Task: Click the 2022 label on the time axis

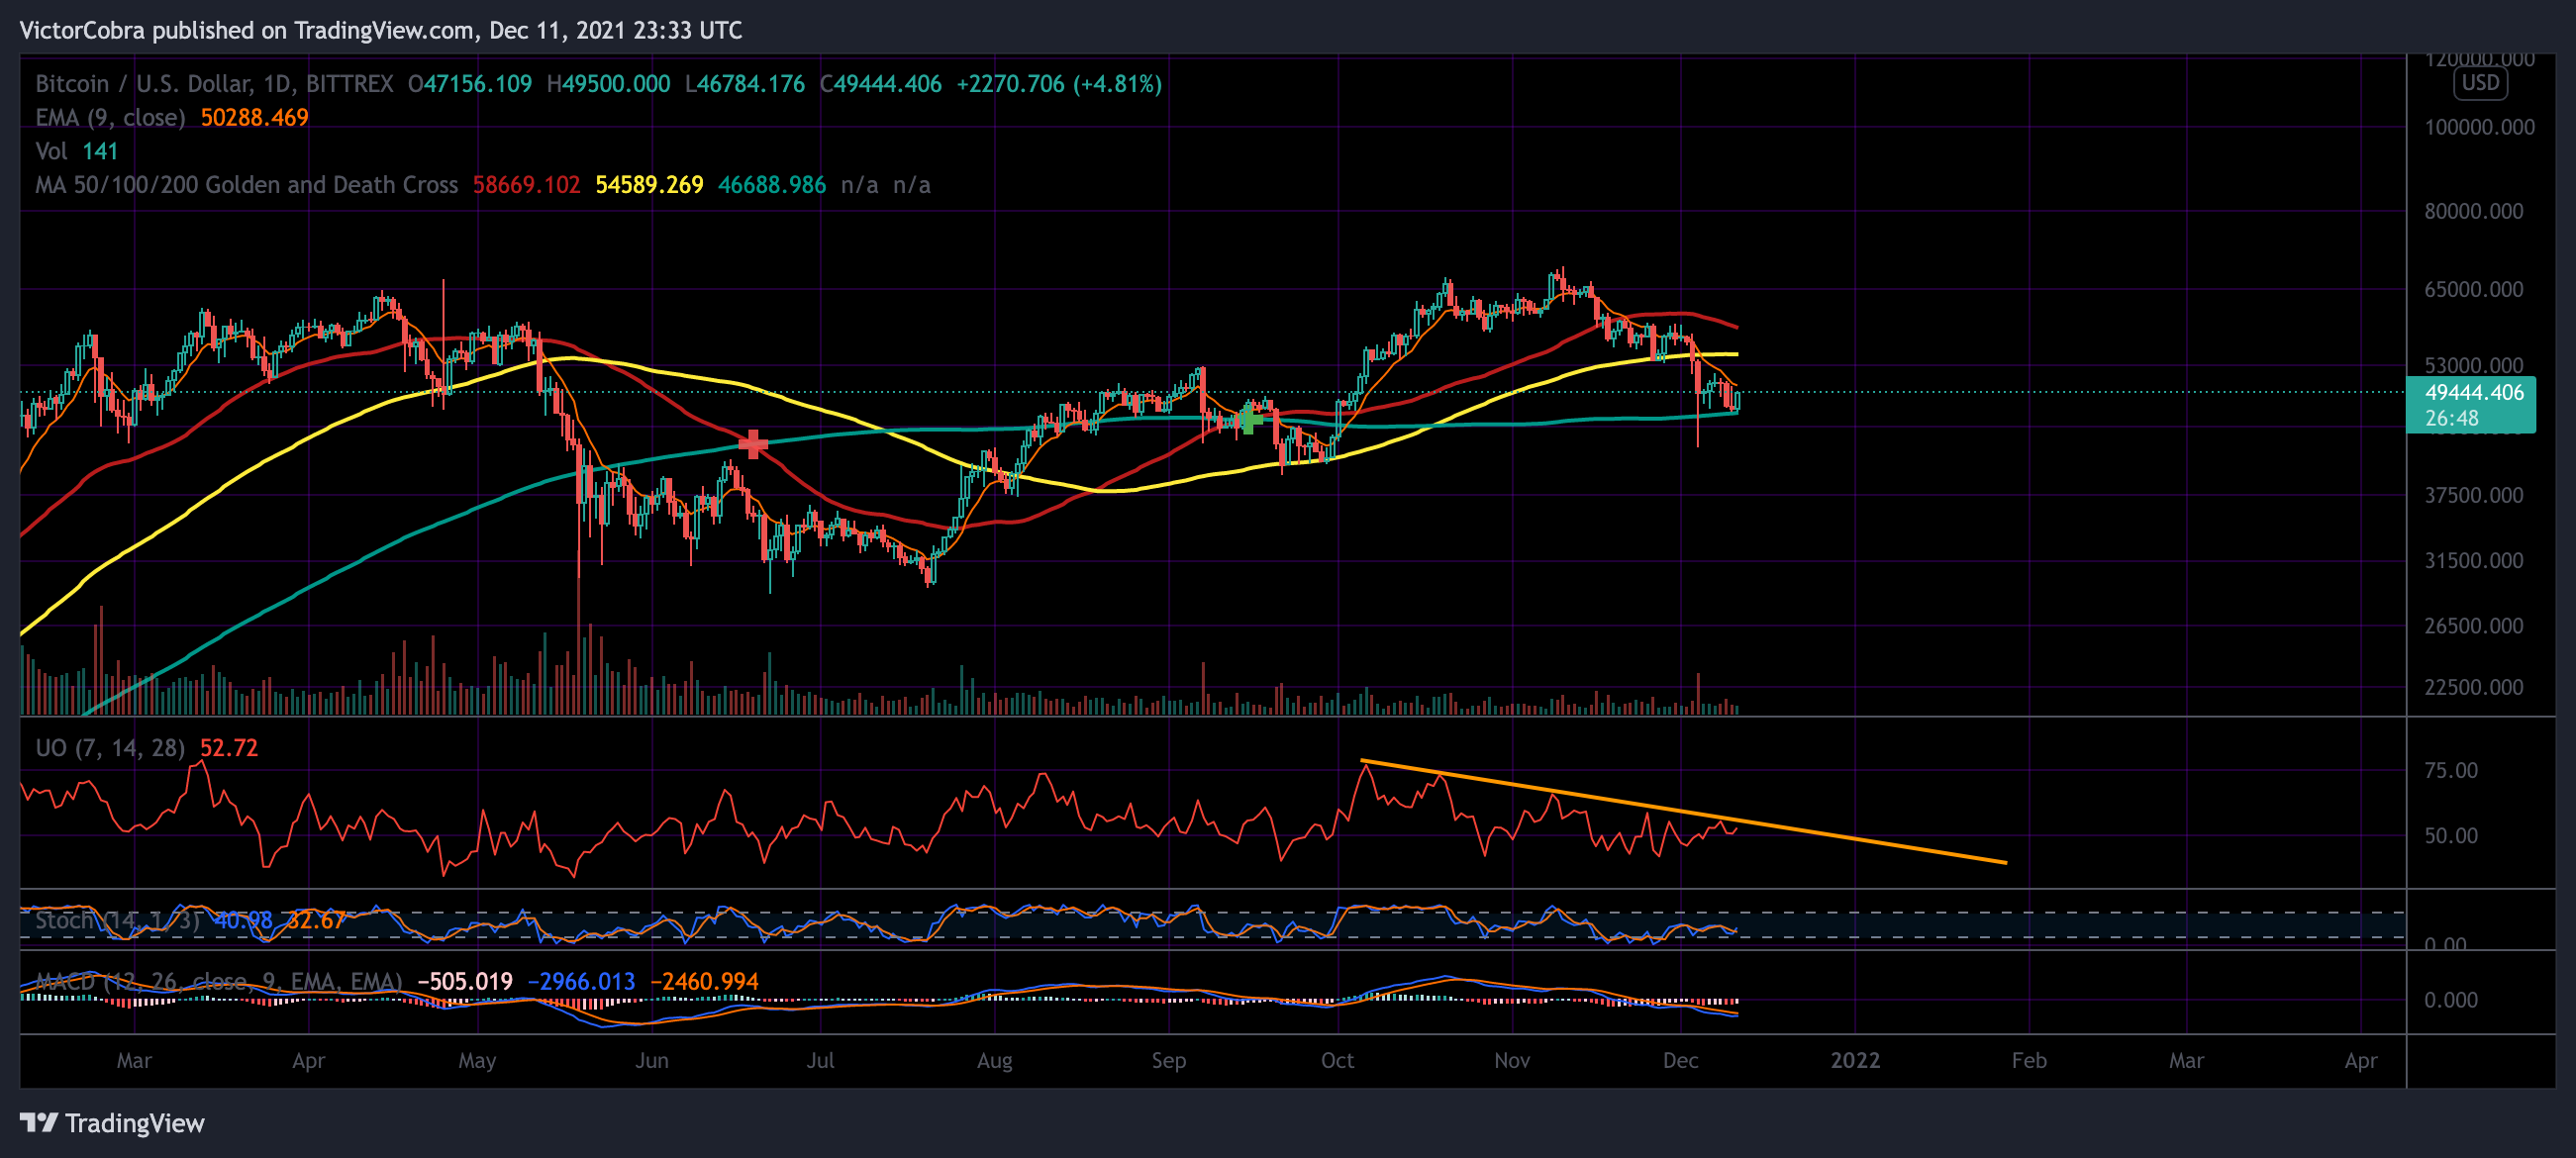Action: [1855, 1060]
